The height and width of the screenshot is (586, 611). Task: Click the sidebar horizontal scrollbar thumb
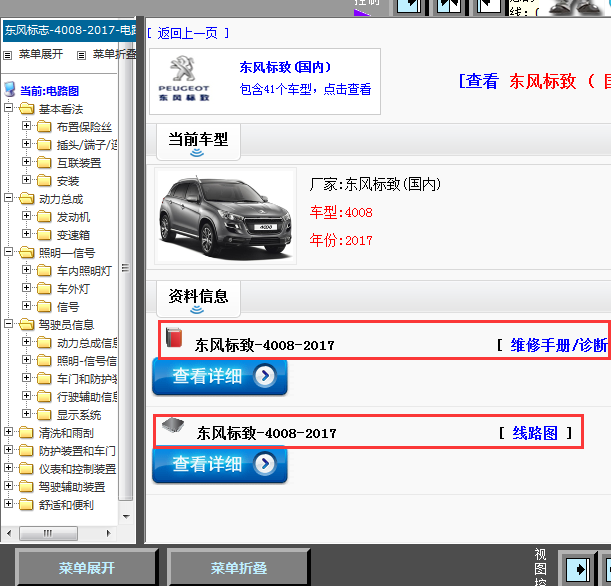[x=48, y=533]
